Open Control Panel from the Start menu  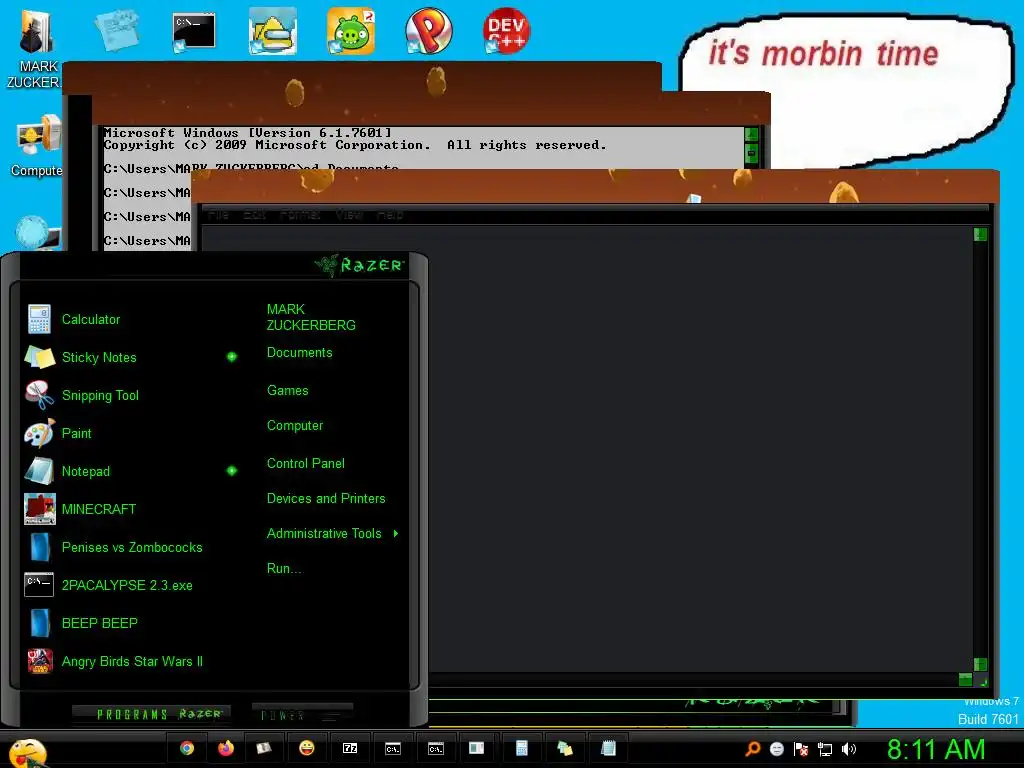click(x=306, y=463)
